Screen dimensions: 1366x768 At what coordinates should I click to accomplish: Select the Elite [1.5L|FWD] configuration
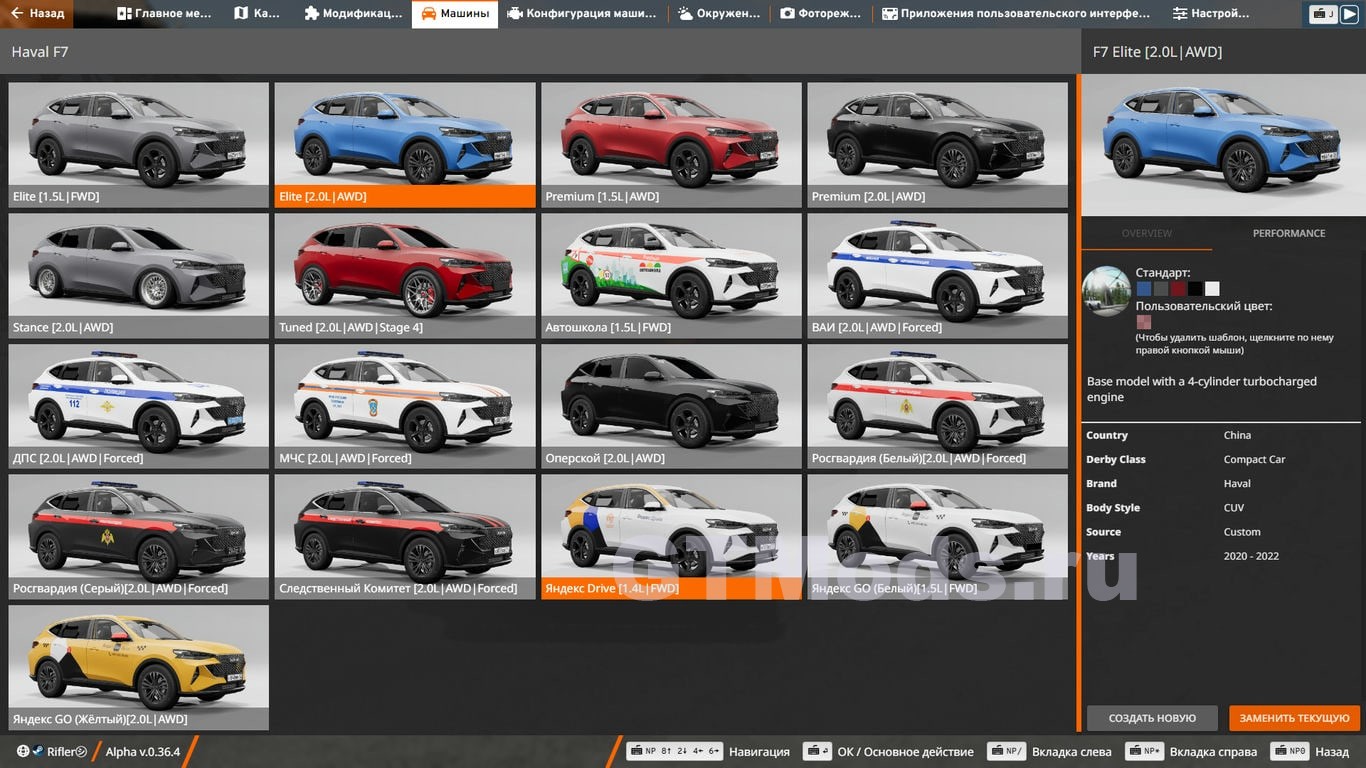139,145
